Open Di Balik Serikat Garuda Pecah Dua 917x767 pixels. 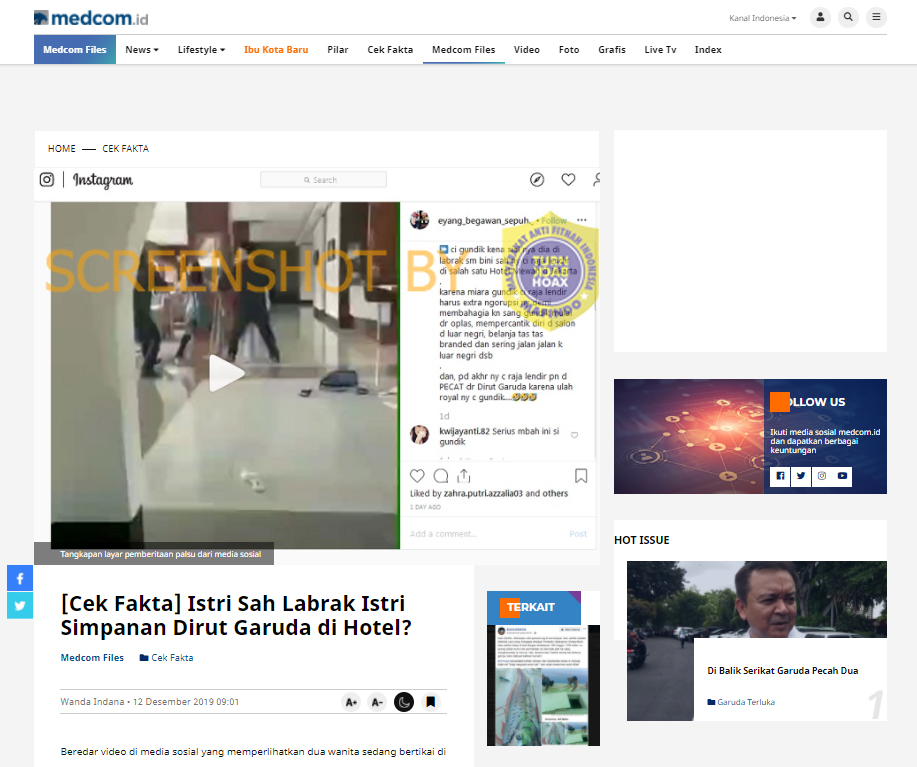782,671
